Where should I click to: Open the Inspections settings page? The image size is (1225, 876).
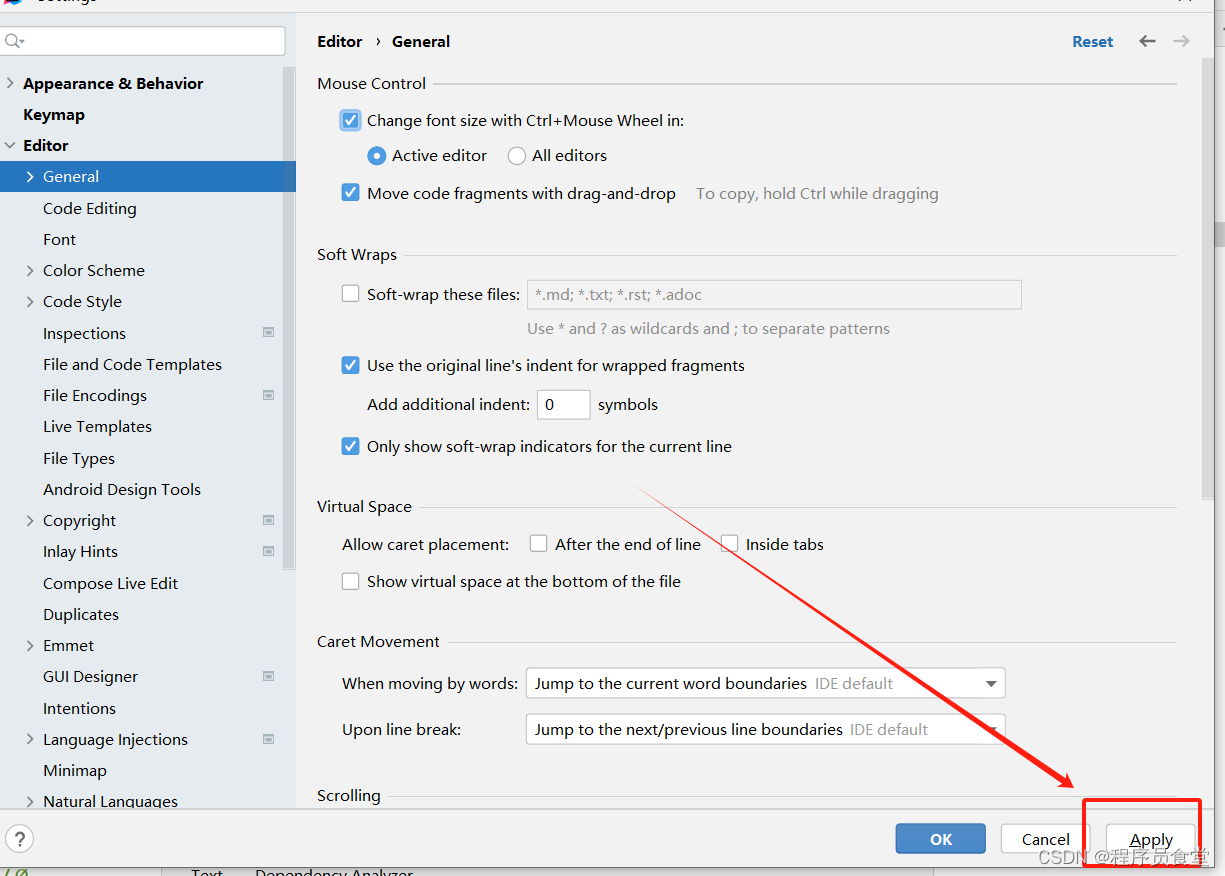point(84,333)
